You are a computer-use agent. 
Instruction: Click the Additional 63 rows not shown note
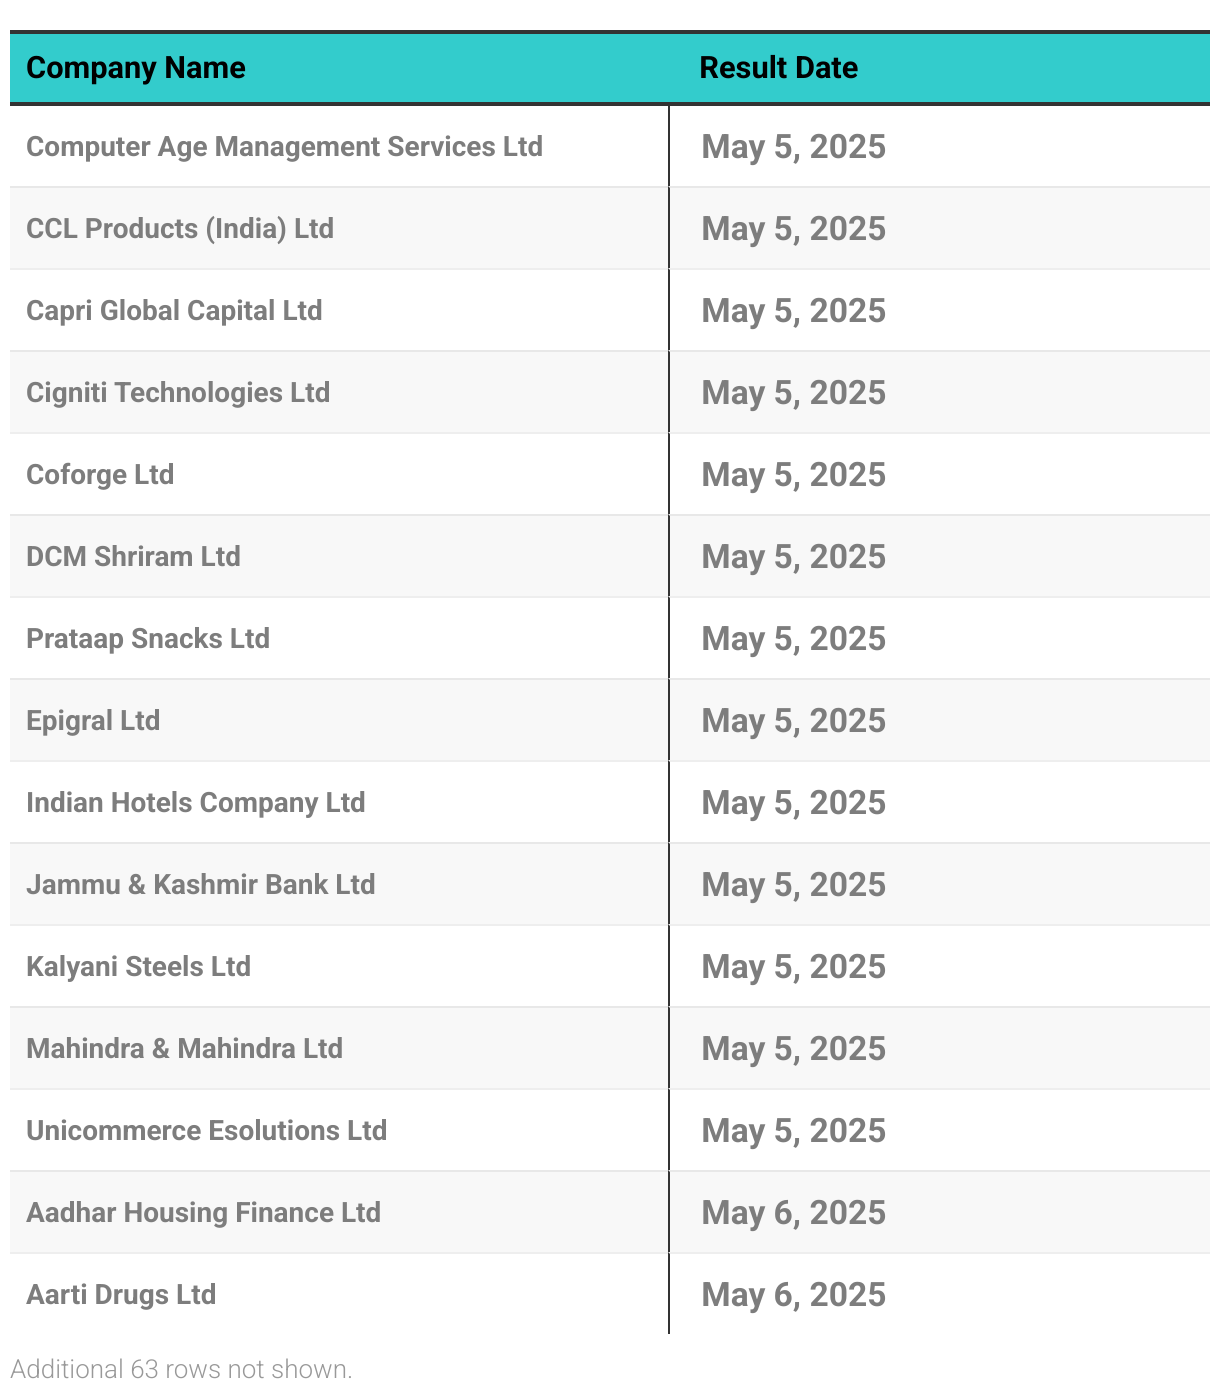coord(181,1369)
